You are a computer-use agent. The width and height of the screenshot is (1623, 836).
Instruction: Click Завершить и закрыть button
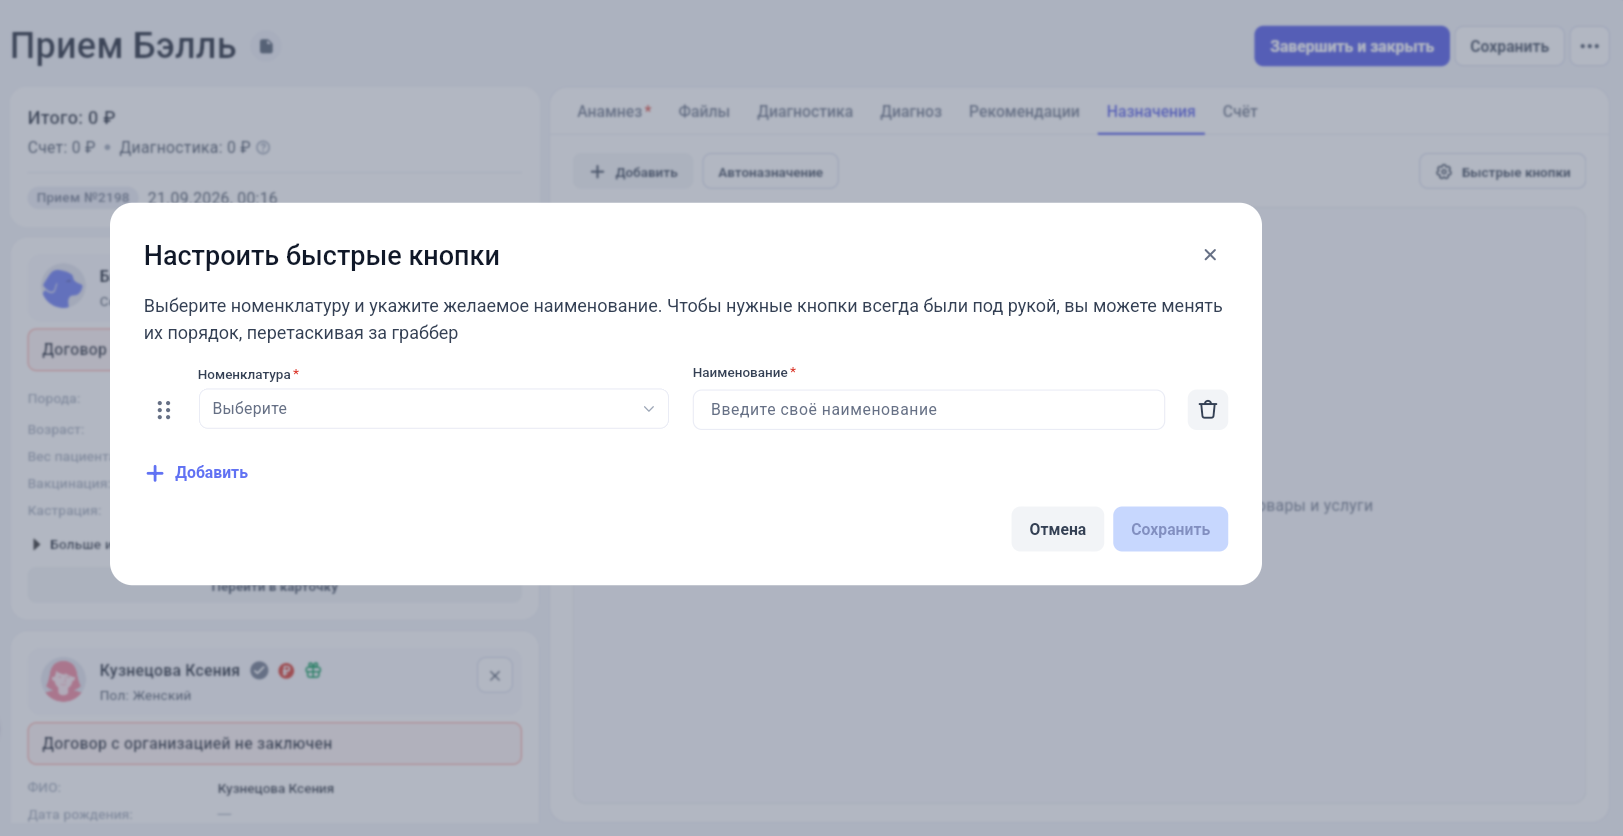click(x=1352, y=46)
